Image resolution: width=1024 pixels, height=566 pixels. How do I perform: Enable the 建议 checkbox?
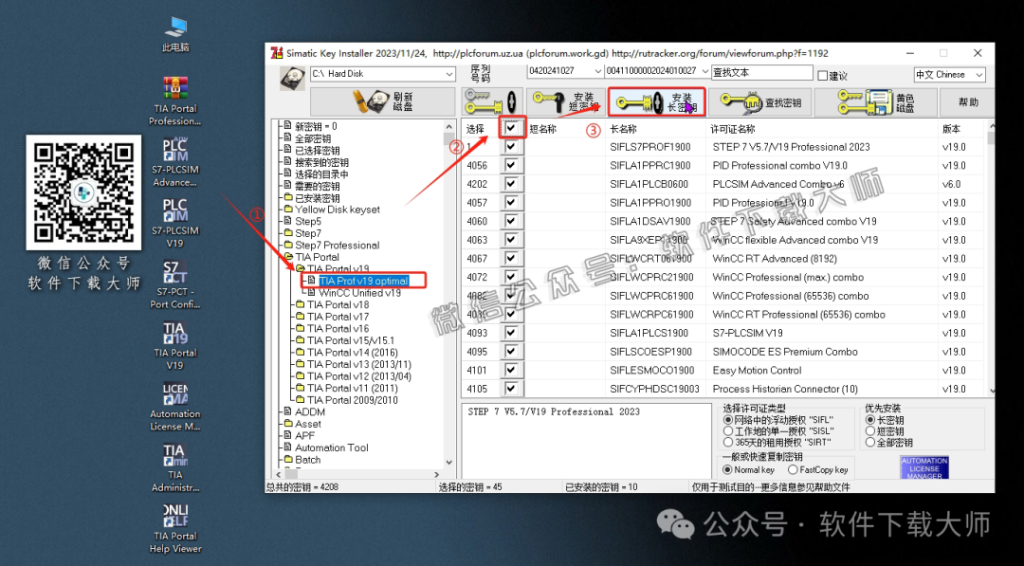pyautogui.click(x=823, y=76)
